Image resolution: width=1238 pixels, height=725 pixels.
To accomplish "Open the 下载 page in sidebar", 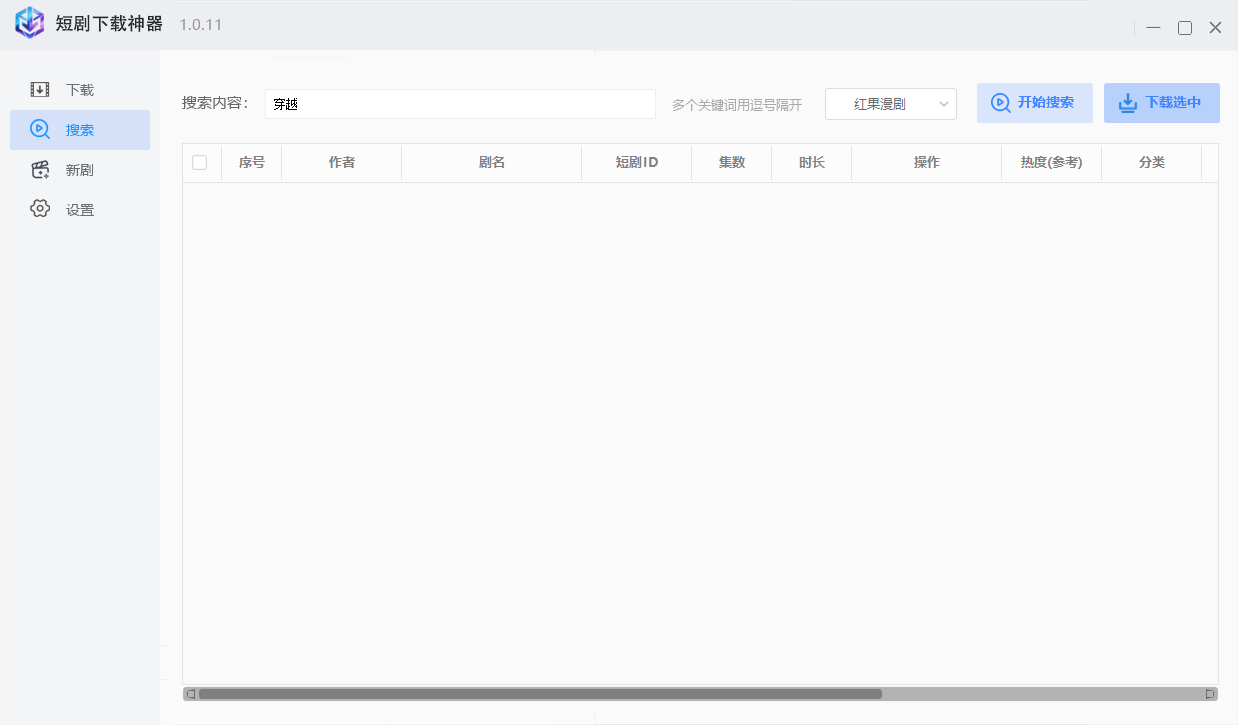I will click(x=80, y=90).
